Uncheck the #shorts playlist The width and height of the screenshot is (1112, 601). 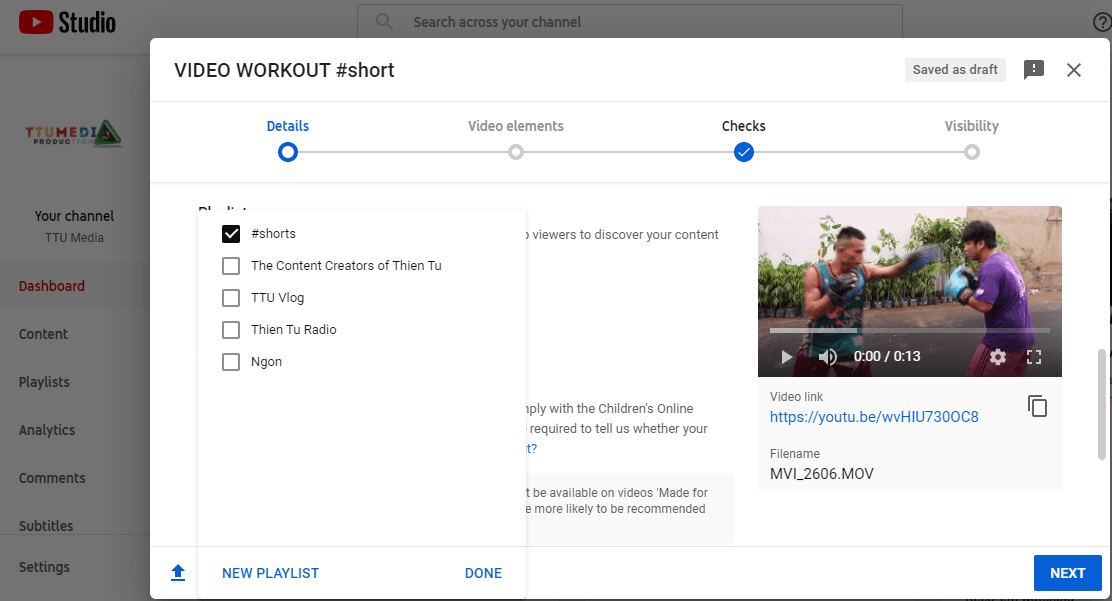click(x=231, y=234)
